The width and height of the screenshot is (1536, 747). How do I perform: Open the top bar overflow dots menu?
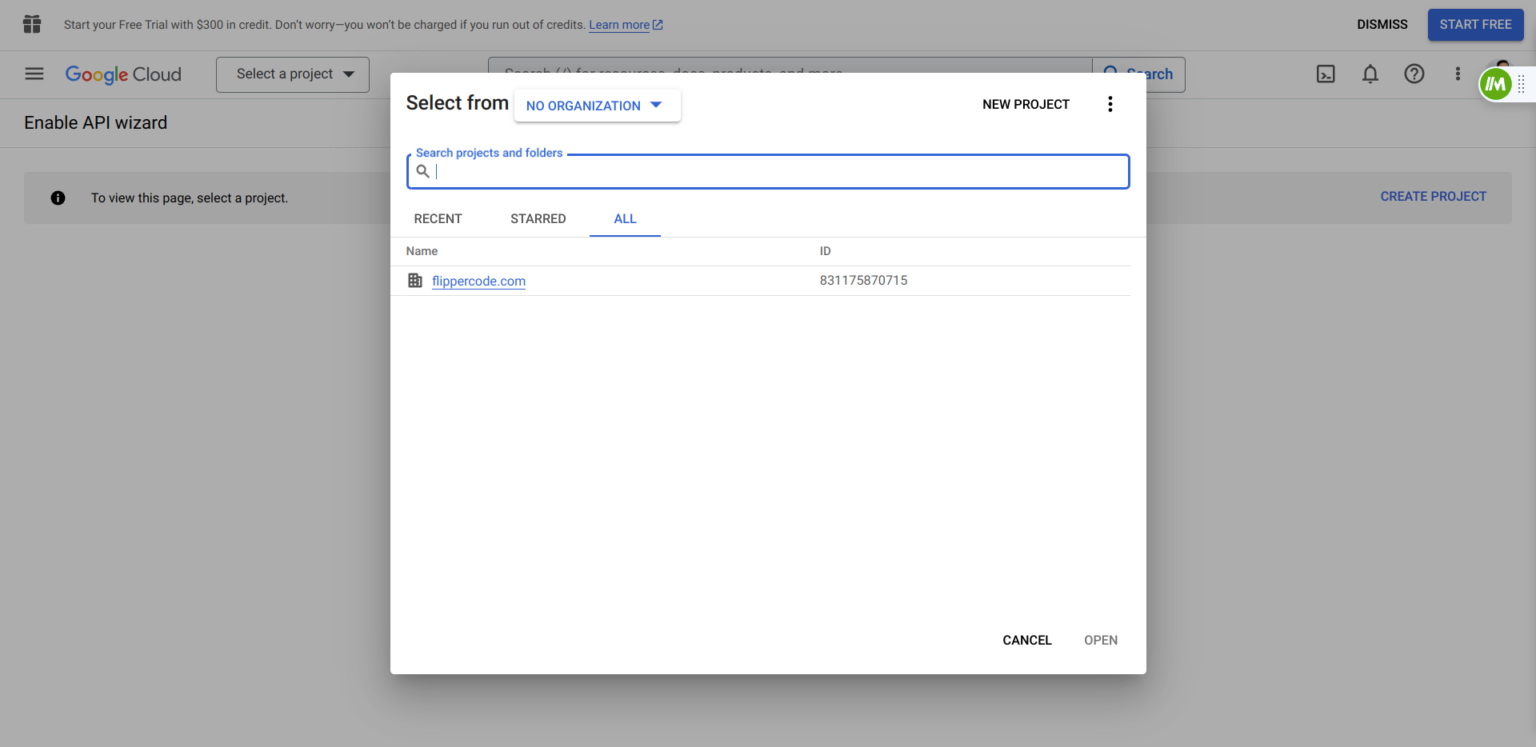coord(1458,74)
